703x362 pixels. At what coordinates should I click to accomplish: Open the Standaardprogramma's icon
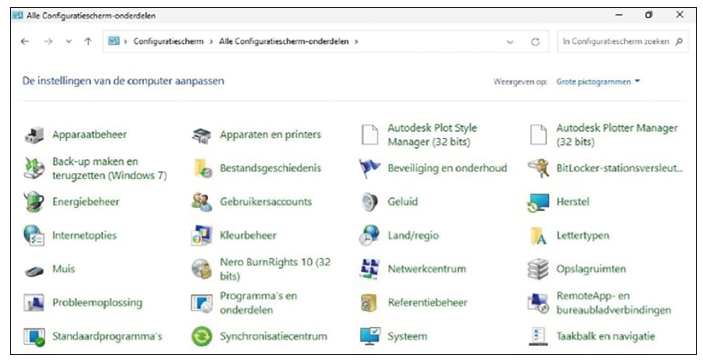coord(35,337)
